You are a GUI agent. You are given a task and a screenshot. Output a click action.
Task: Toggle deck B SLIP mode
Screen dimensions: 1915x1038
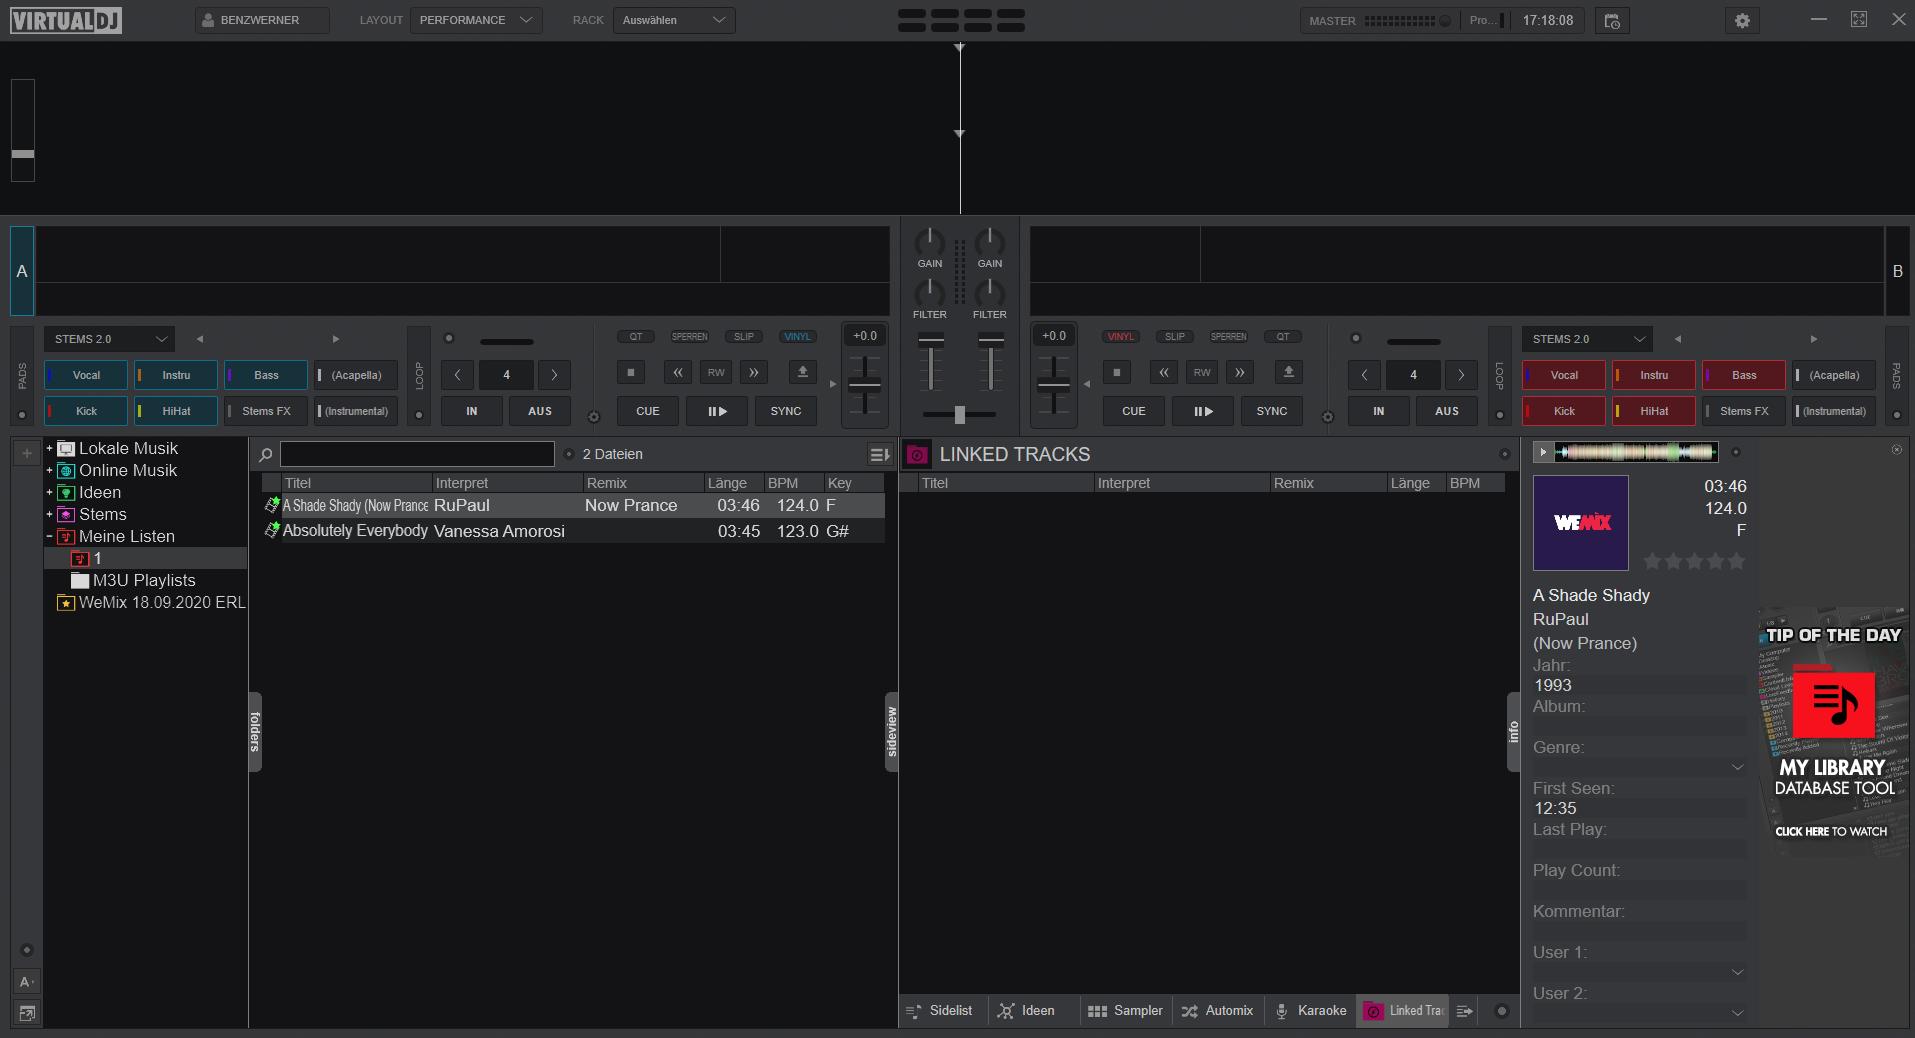1175,337
